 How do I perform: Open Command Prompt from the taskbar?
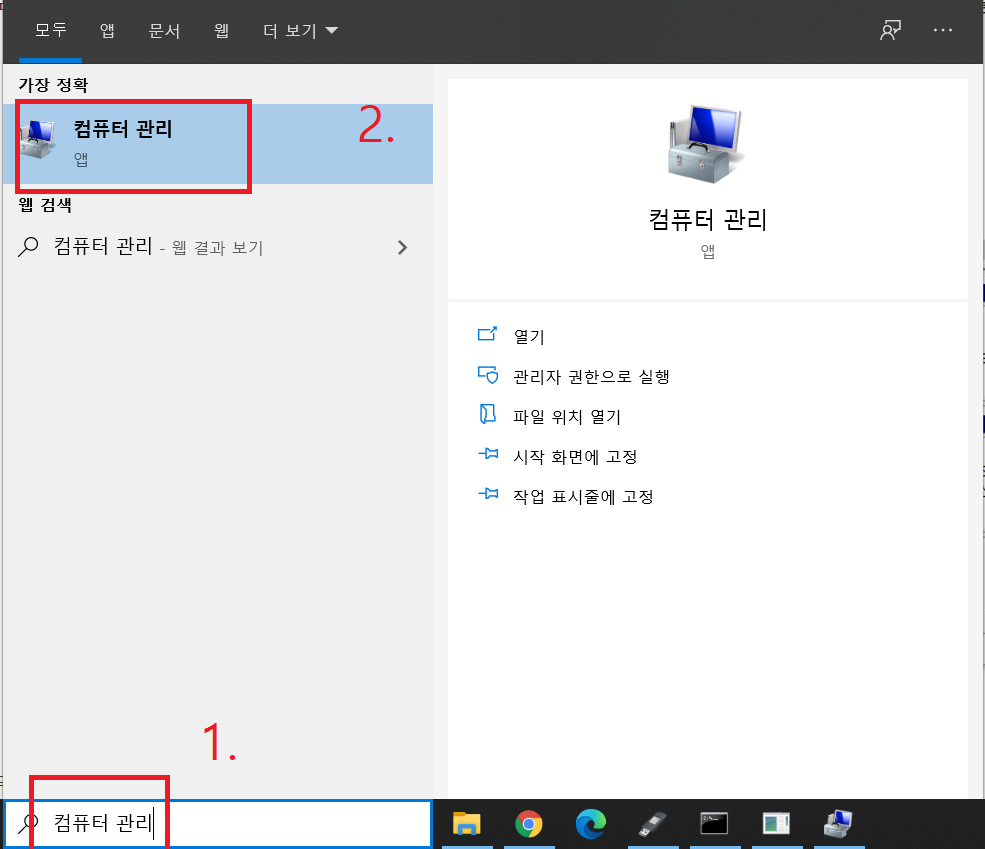coord(714,824)
